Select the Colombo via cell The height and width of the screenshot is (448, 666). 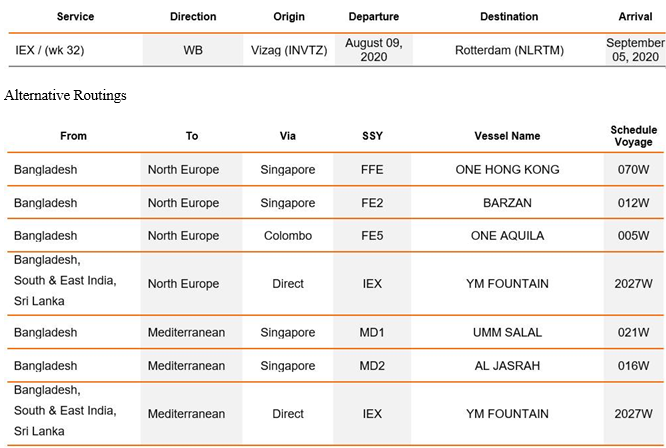point(288,236)
